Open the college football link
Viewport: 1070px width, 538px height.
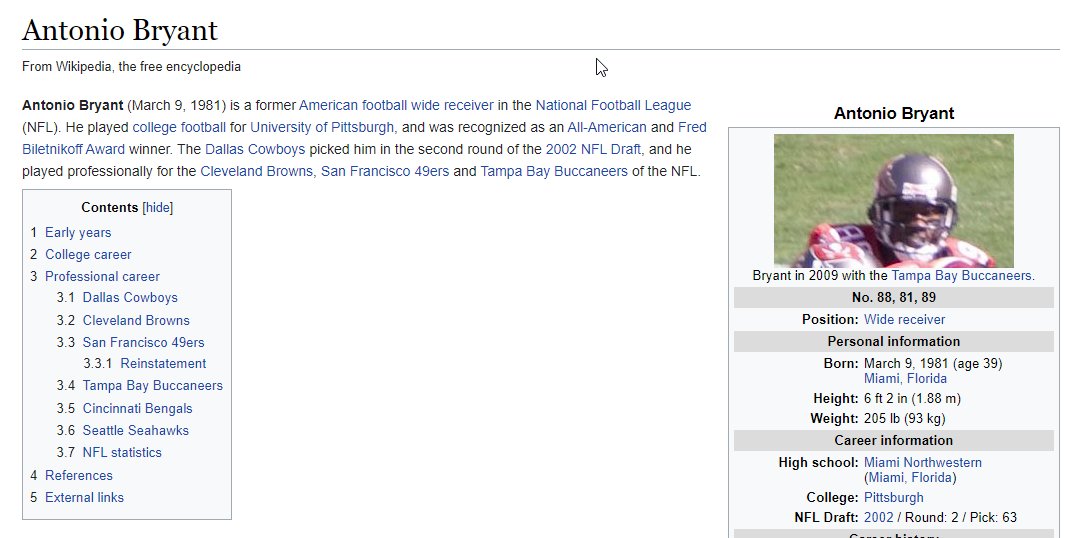[x=179, y=127]
